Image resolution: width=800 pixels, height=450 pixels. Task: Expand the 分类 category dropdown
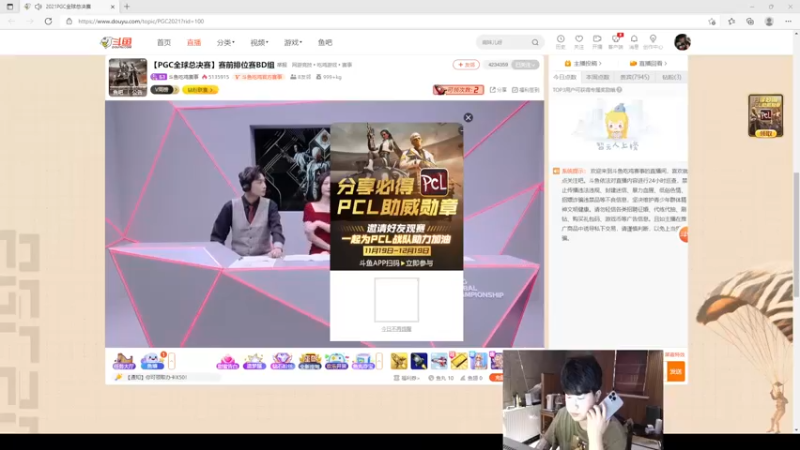coord(226,43)
